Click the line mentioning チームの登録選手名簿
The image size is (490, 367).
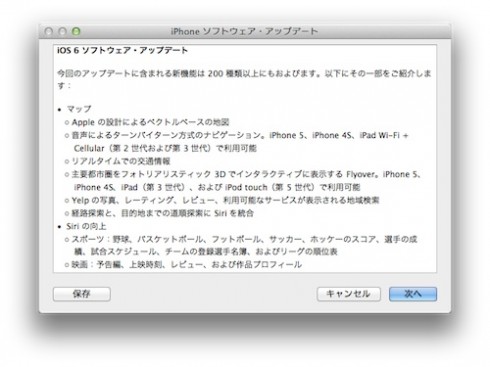[206, 252]
